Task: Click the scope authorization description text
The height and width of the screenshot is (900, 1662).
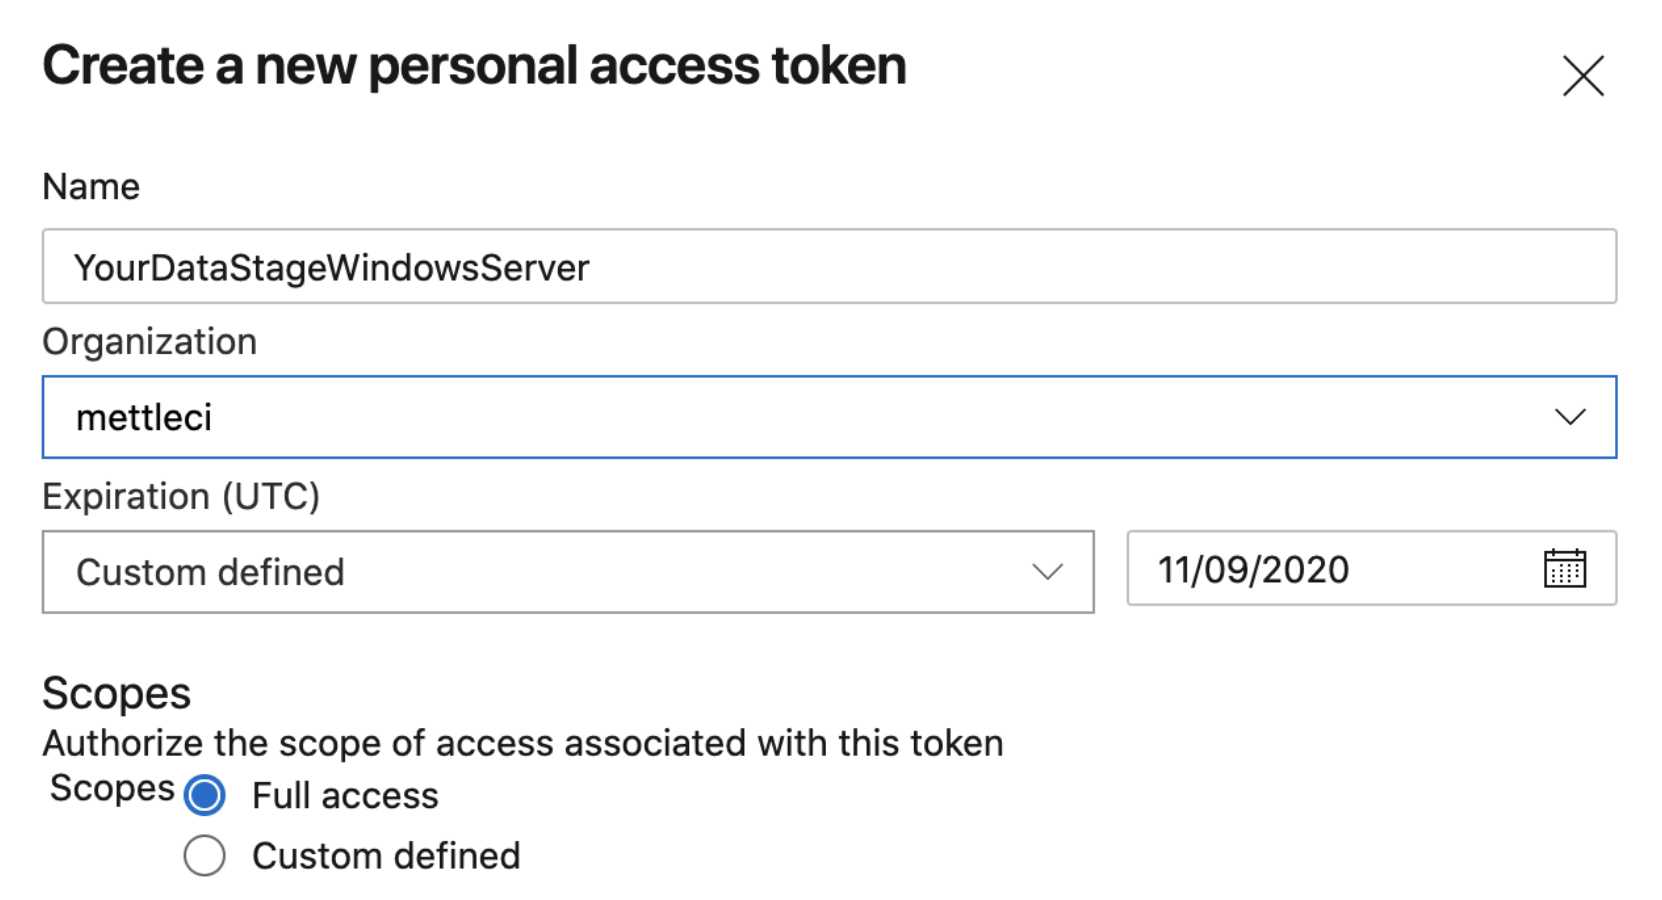Action: 522,744
